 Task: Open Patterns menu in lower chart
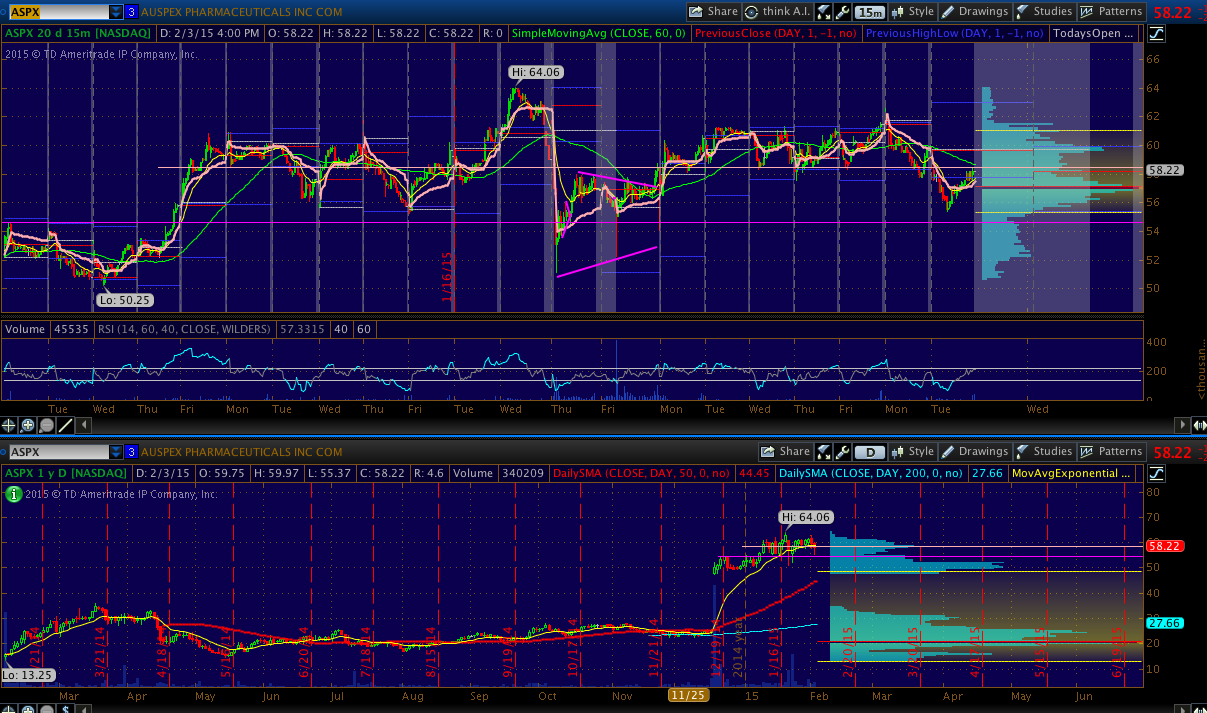click(1111, 452)
